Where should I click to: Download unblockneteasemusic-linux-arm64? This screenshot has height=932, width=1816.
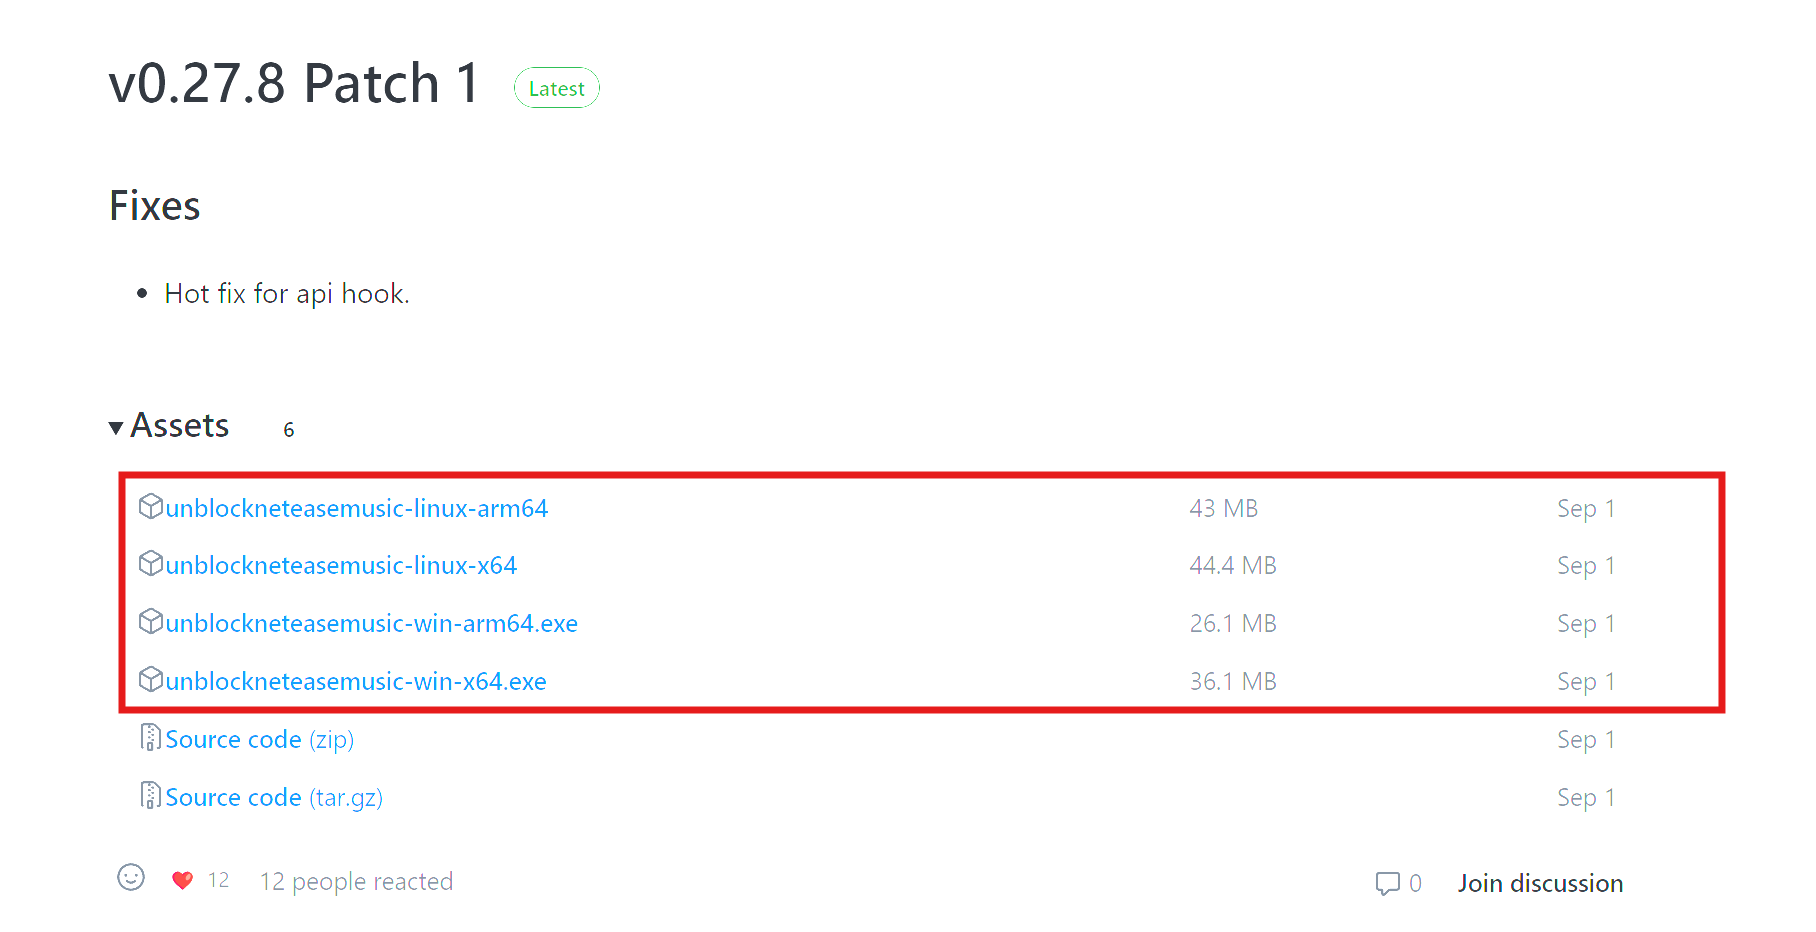pyautogui.click(x=356, y=509)
